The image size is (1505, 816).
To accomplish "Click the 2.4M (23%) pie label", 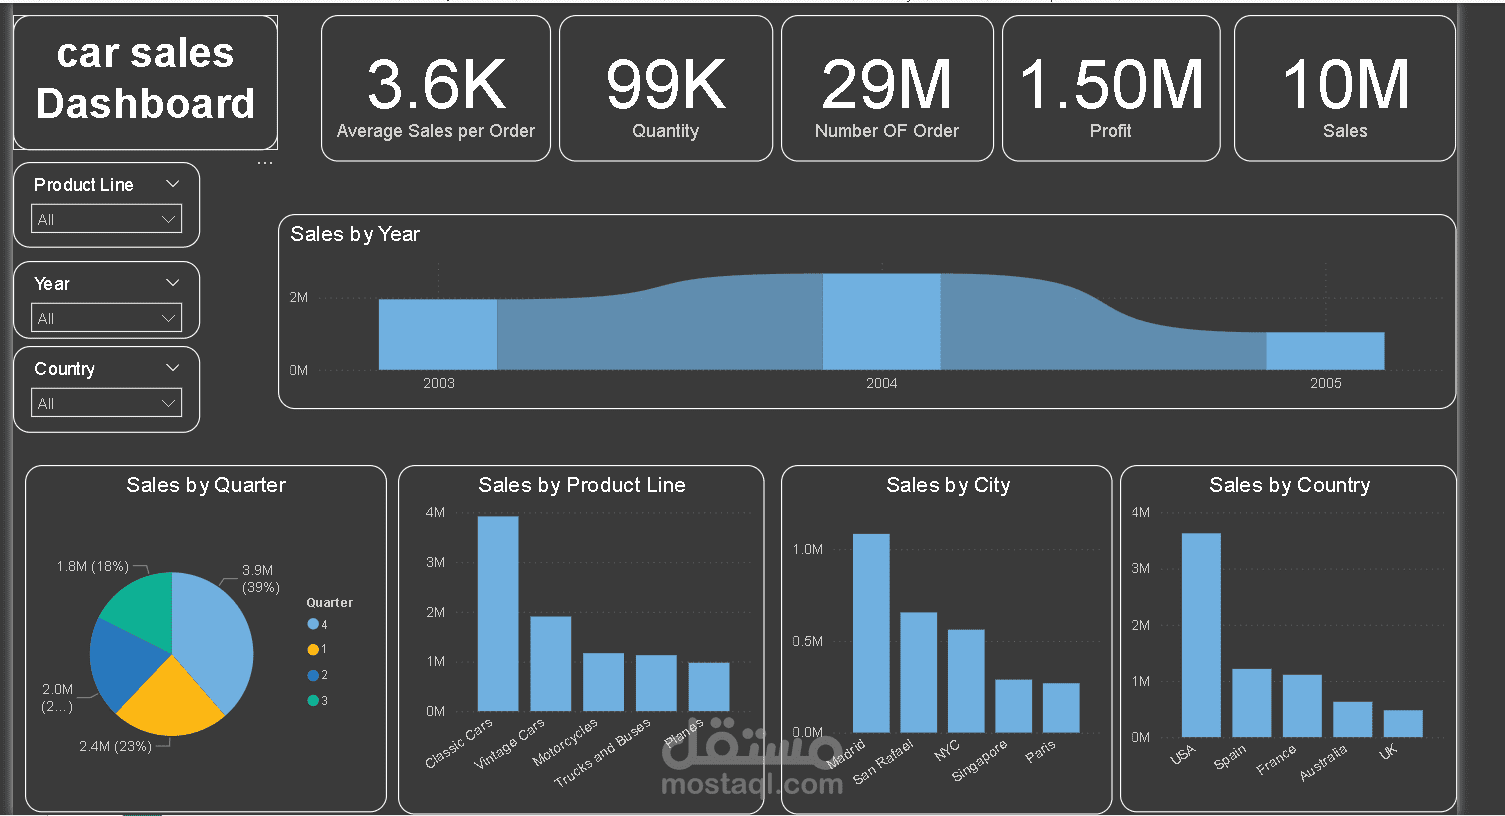I will point(116,746).
